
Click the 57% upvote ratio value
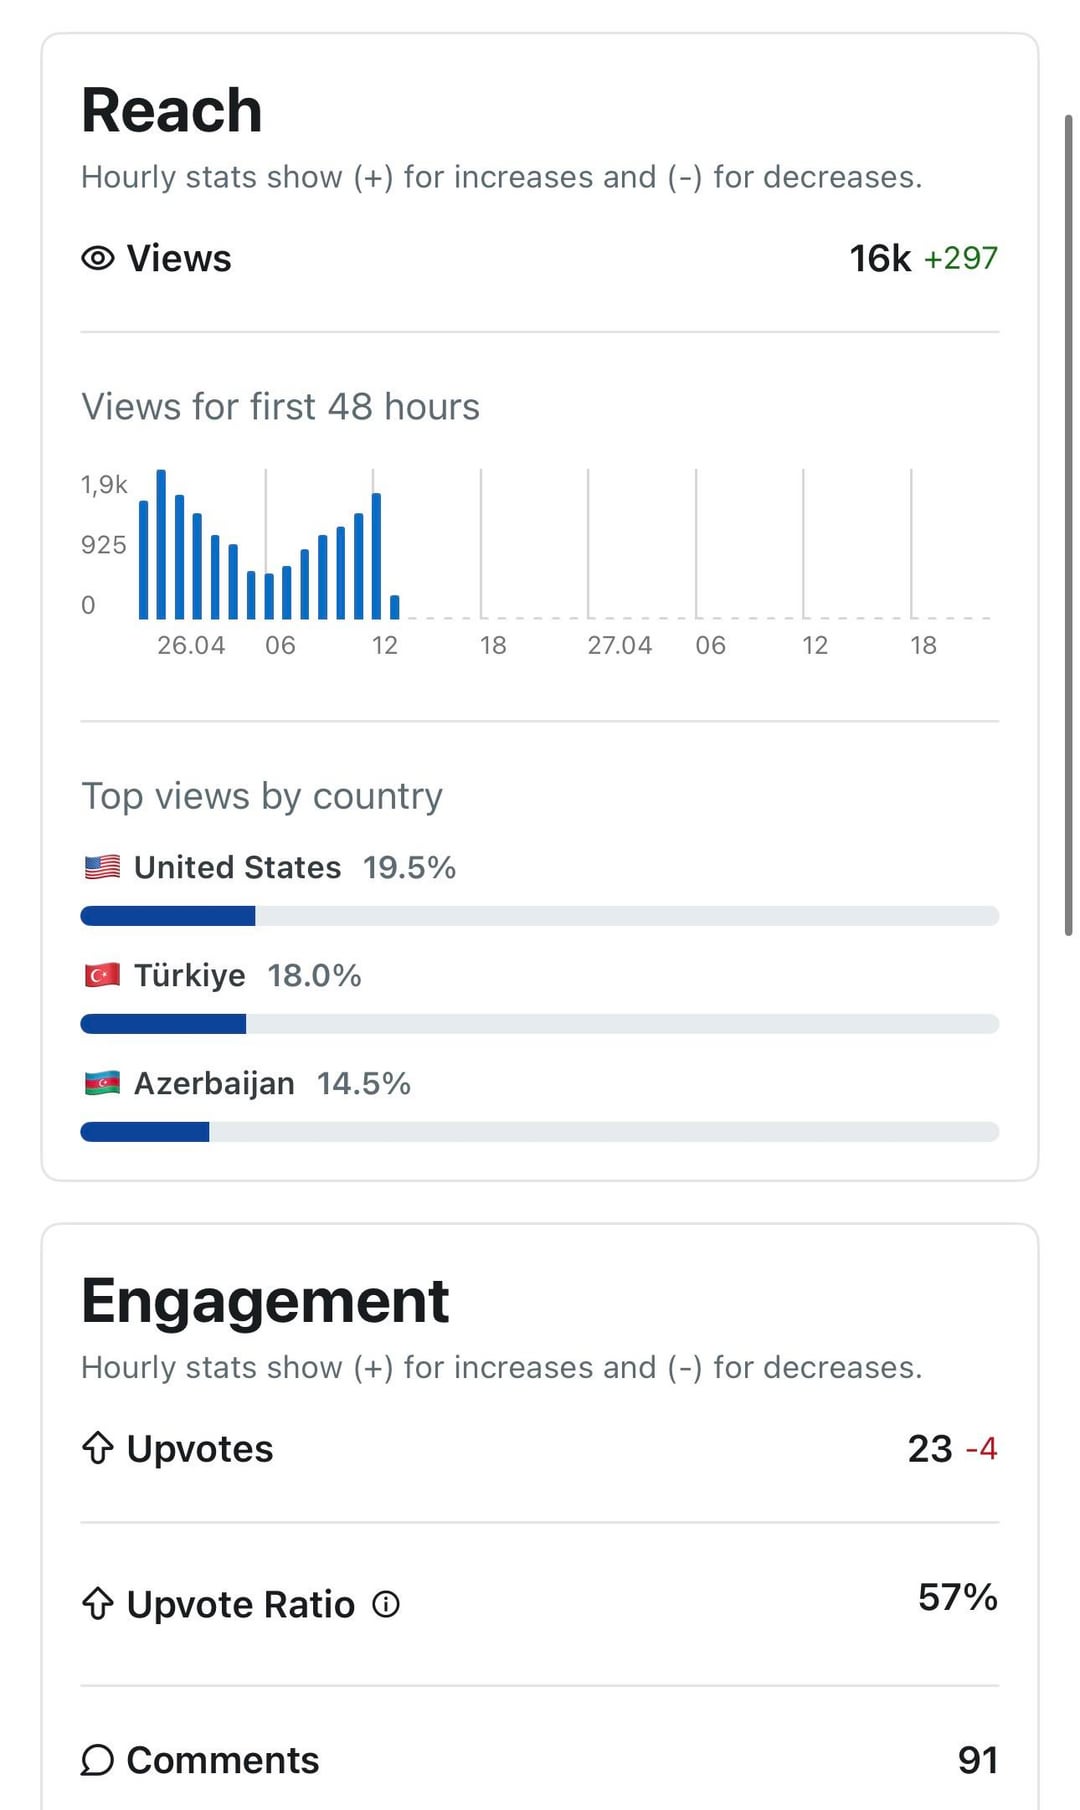[957, 1597]
